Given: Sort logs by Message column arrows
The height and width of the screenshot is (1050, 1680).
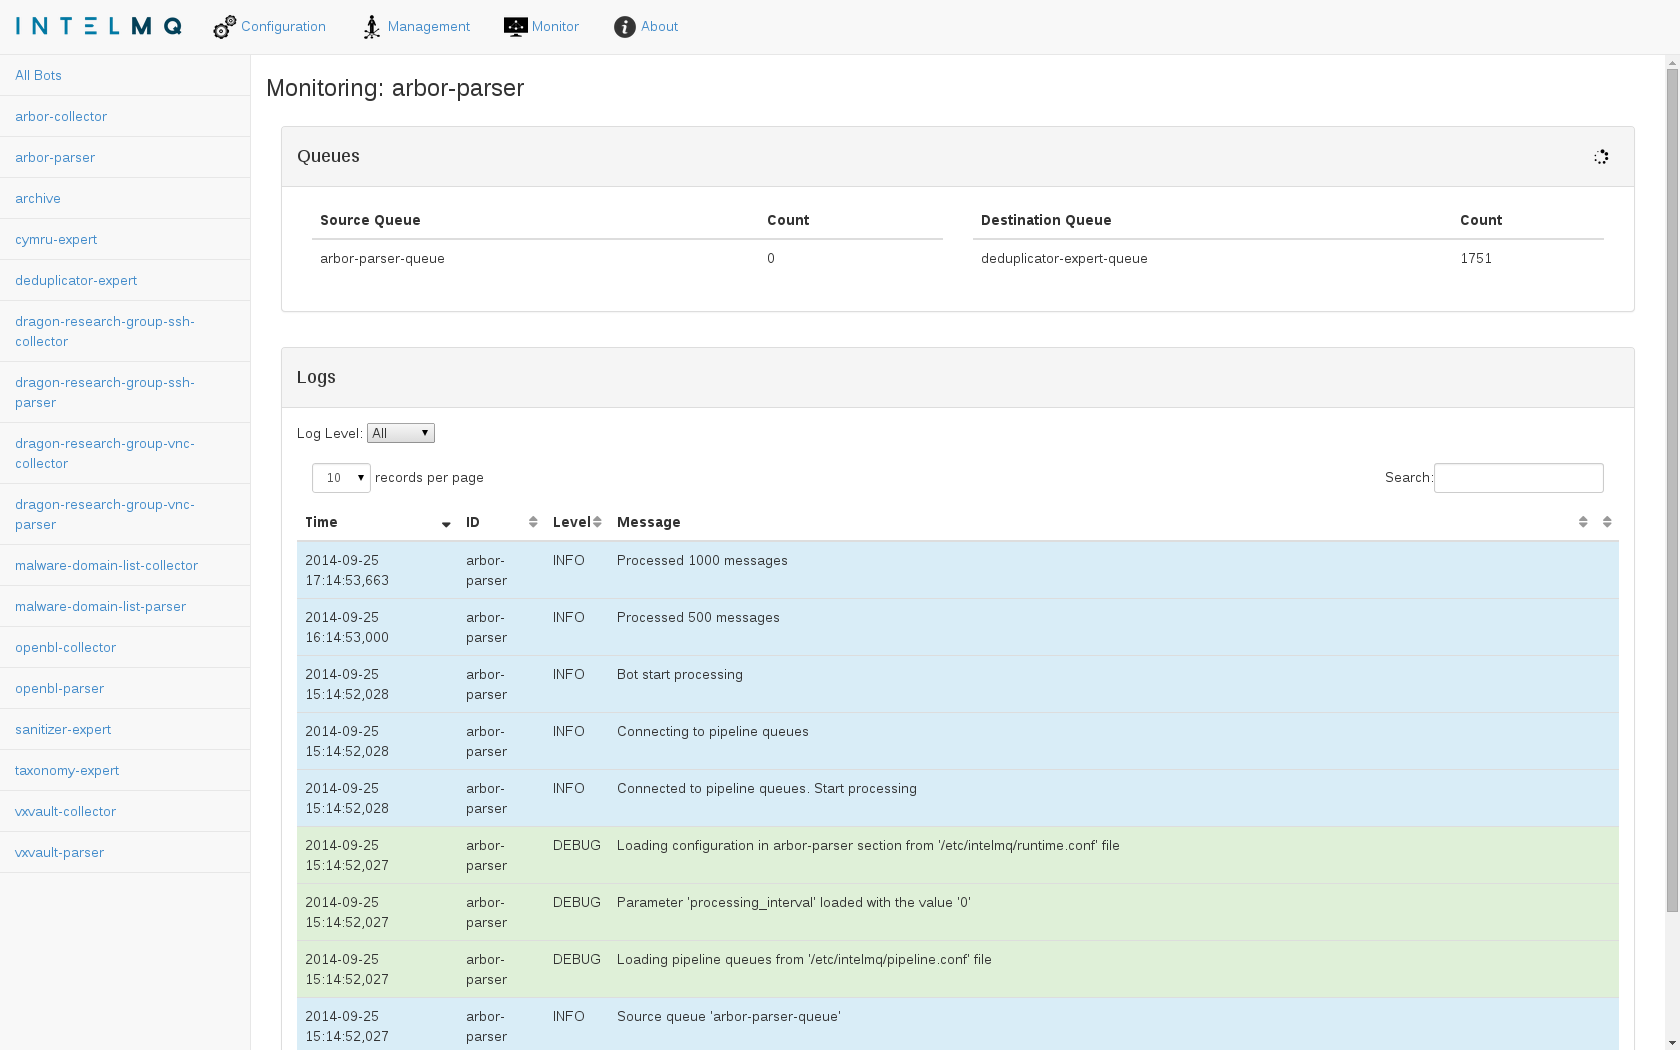Looking at the screenshot, I should click(x=1583, y=522).
